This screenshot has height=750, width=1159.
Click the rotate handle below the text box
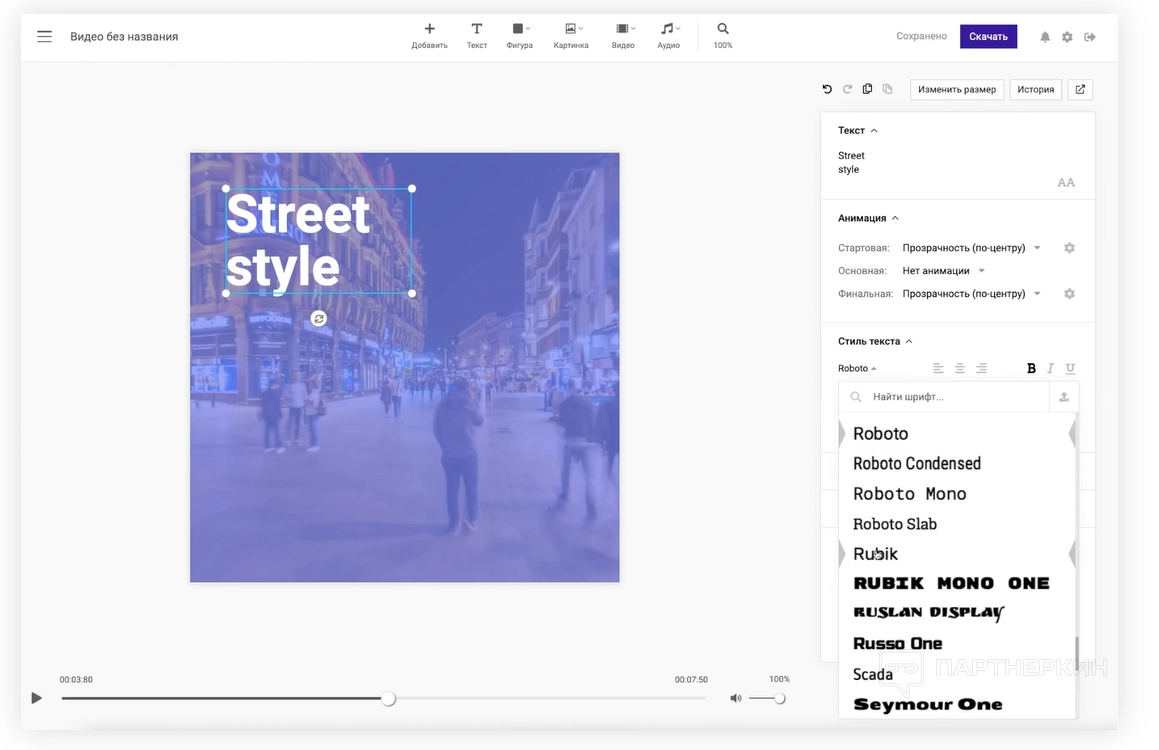click(x=319, y=318)
